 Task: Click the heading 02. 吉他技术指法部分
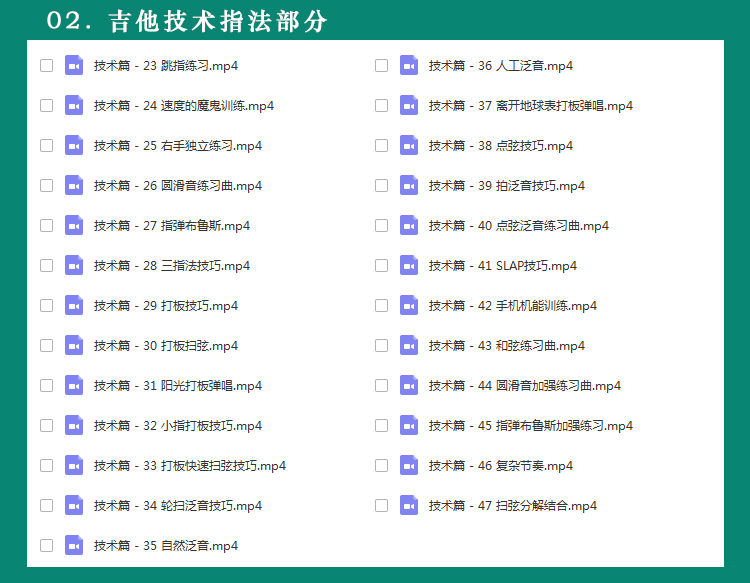(x=187, y=21)
